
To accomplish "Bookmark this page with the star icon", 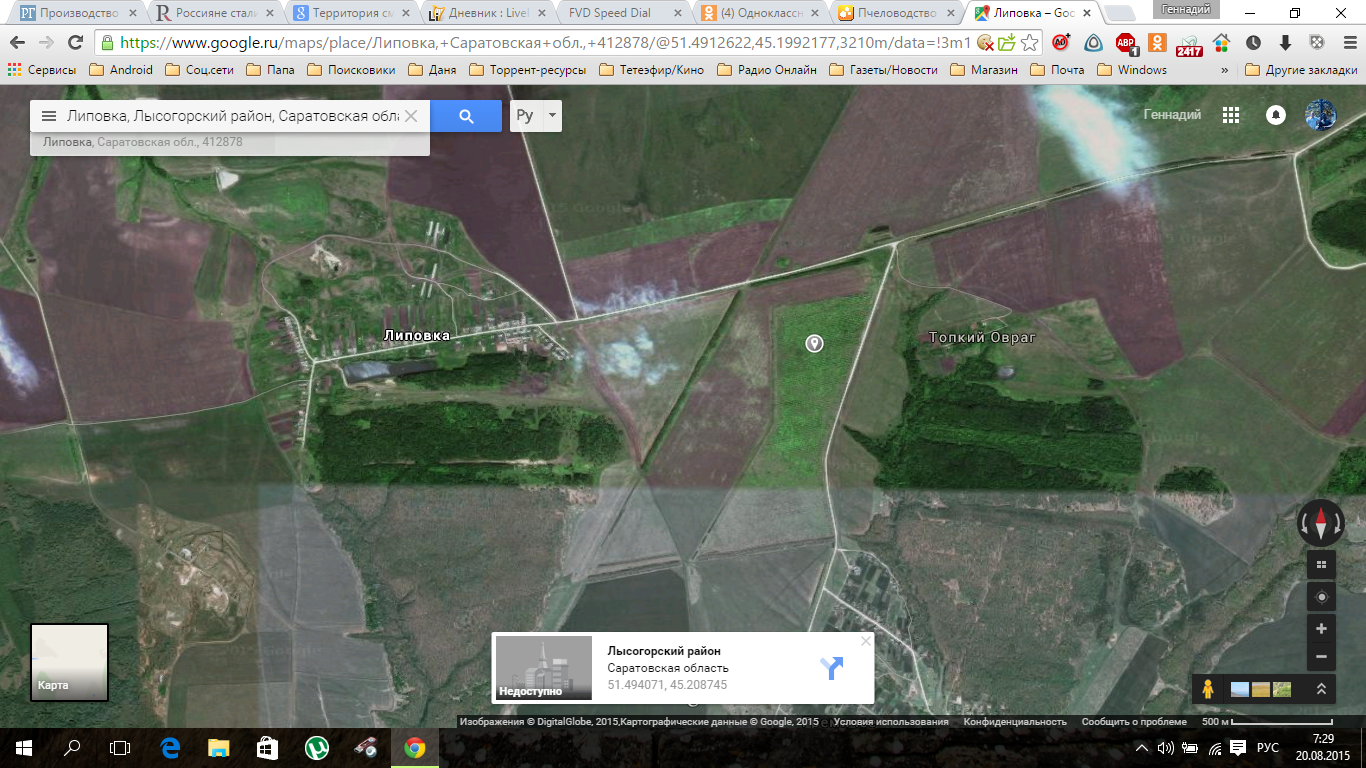I will click(x=1029, y=43).
